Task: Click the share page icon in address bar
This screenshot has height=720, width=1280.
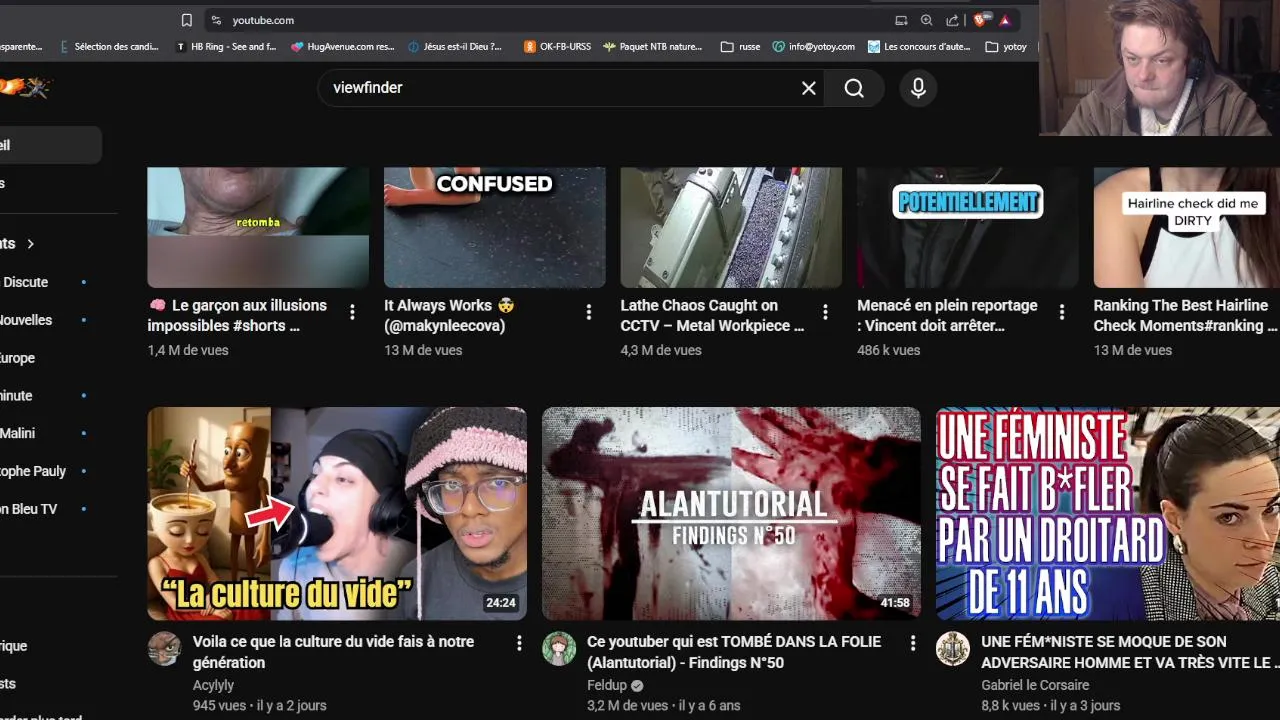Action: tap(952, 20)
